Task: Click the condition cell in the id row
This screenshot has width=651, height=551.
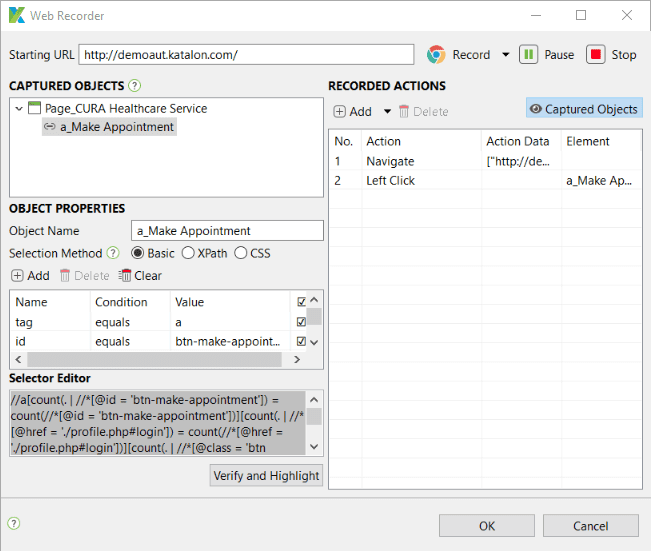Action: click(x=130, y=341)
